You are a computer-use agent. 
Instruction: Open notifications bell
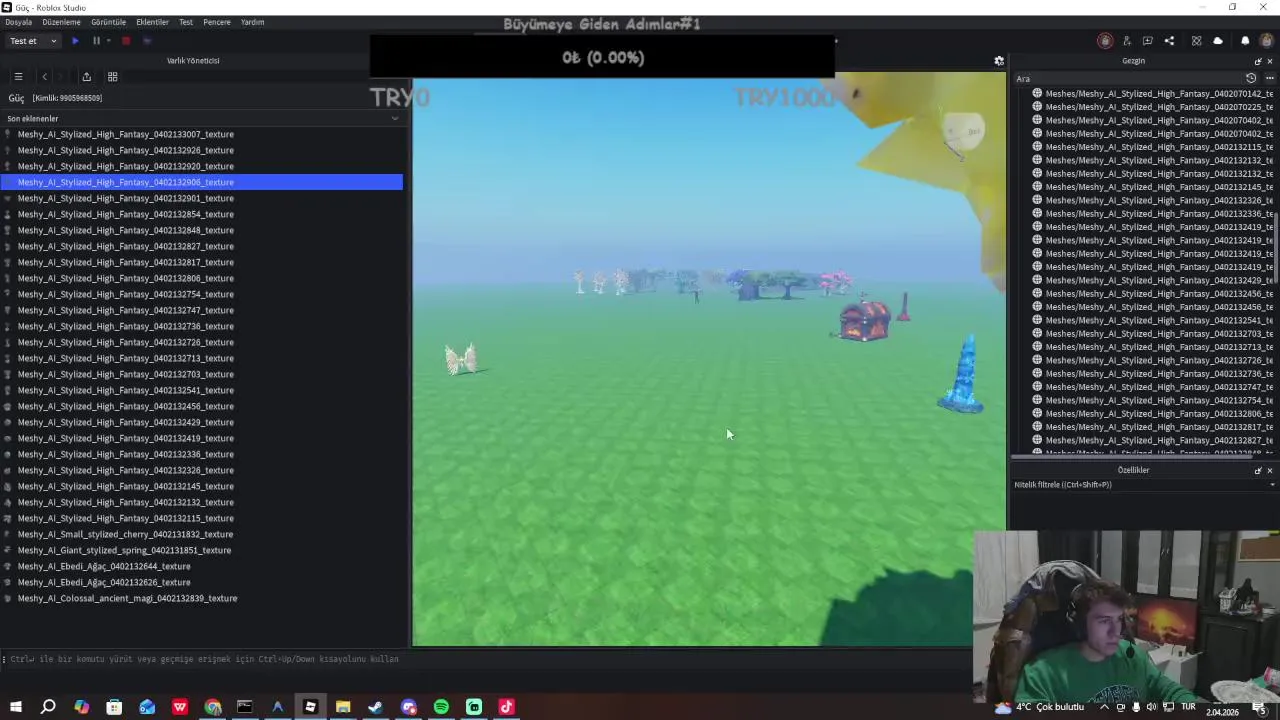[x=1245, y=41]
